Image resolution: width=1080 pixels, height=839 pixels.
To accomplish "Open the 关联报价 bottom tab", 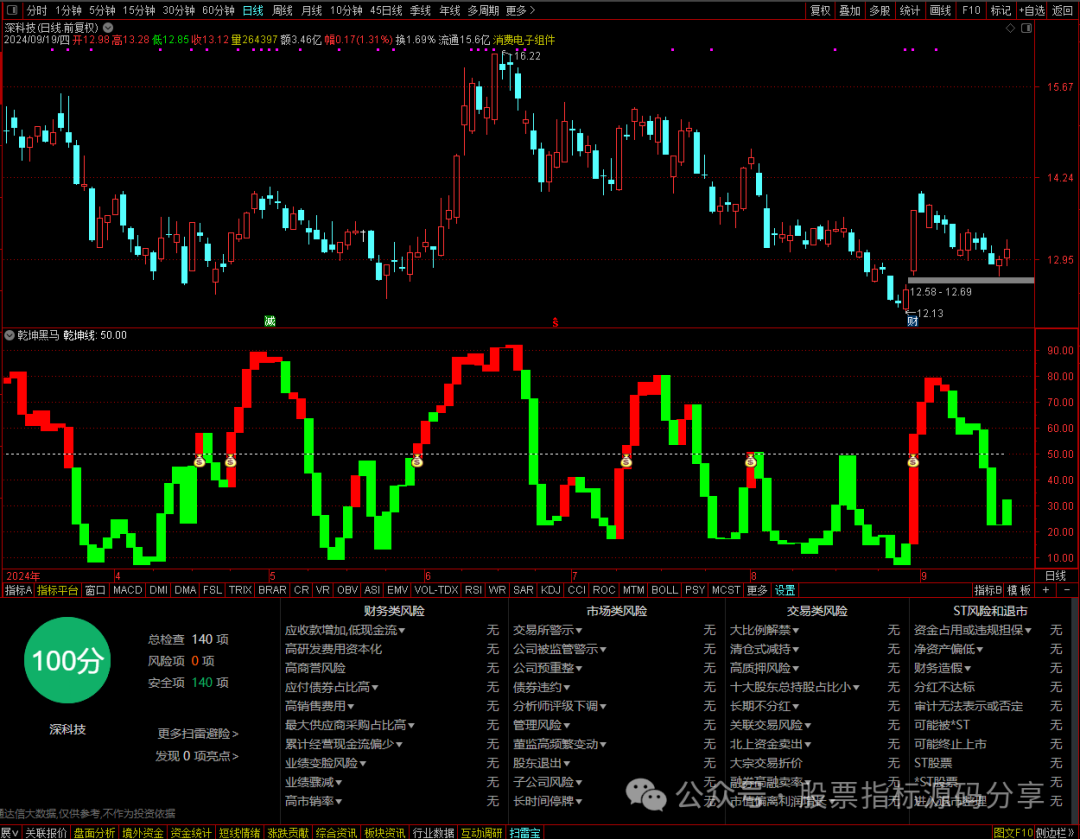I will [46, 833].
